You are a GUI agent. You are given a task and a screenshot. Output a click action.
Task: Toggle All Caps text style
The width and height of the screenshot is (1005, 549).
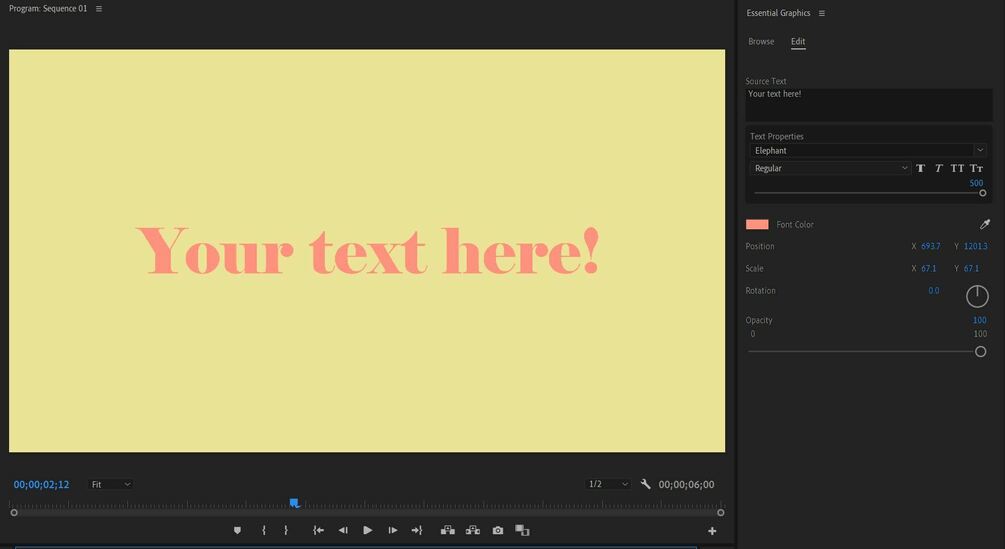pos(957,168)
